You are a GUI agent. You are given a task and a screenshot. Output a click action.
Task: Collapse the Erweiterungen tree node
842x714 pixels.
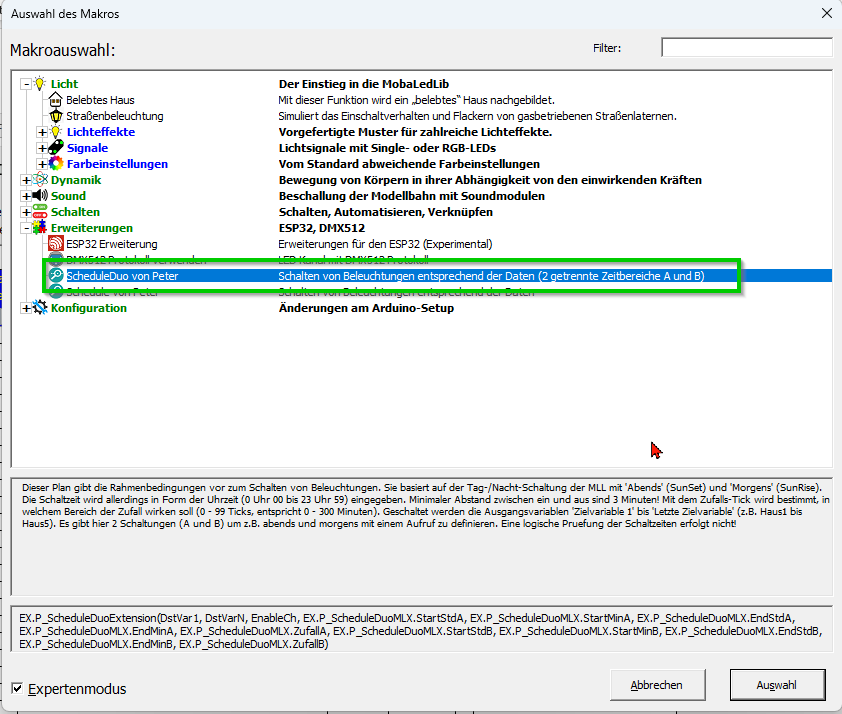[26, 228]
